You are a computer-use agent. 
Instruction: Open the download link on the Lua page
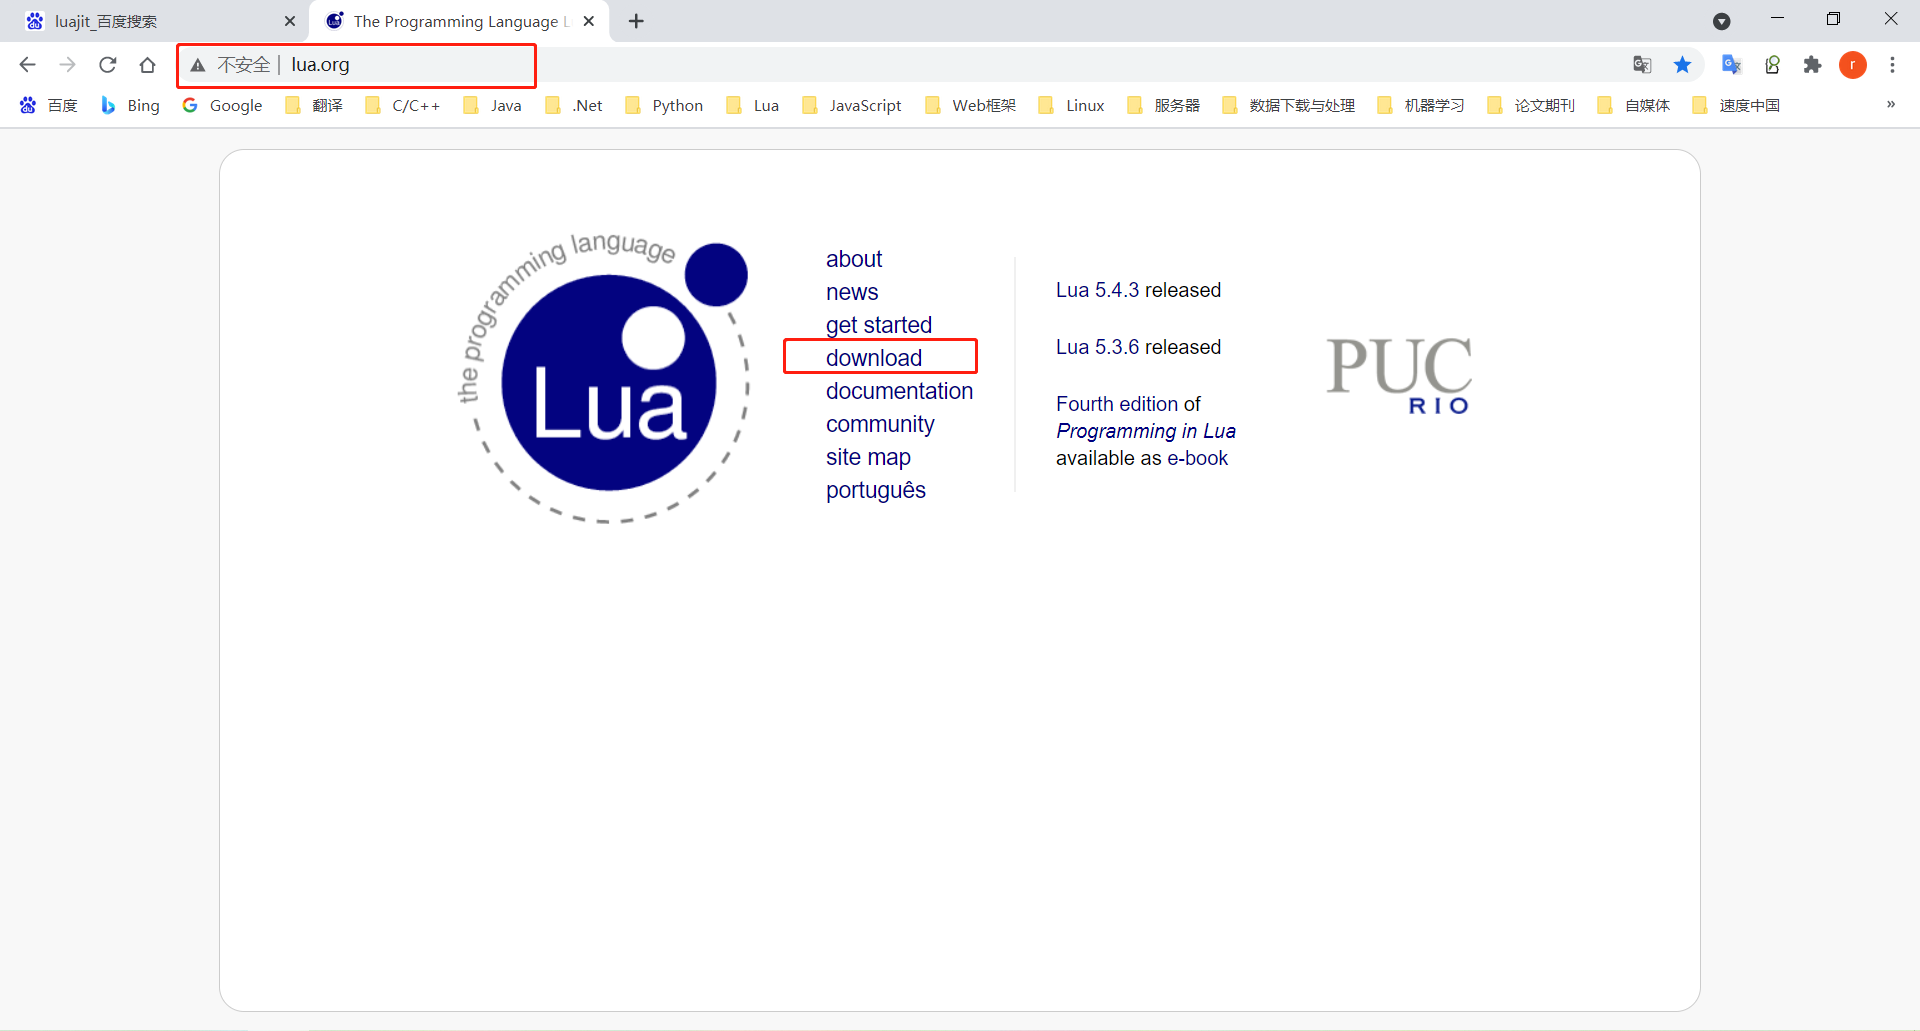pyautogui.click(x=874, y=357)
